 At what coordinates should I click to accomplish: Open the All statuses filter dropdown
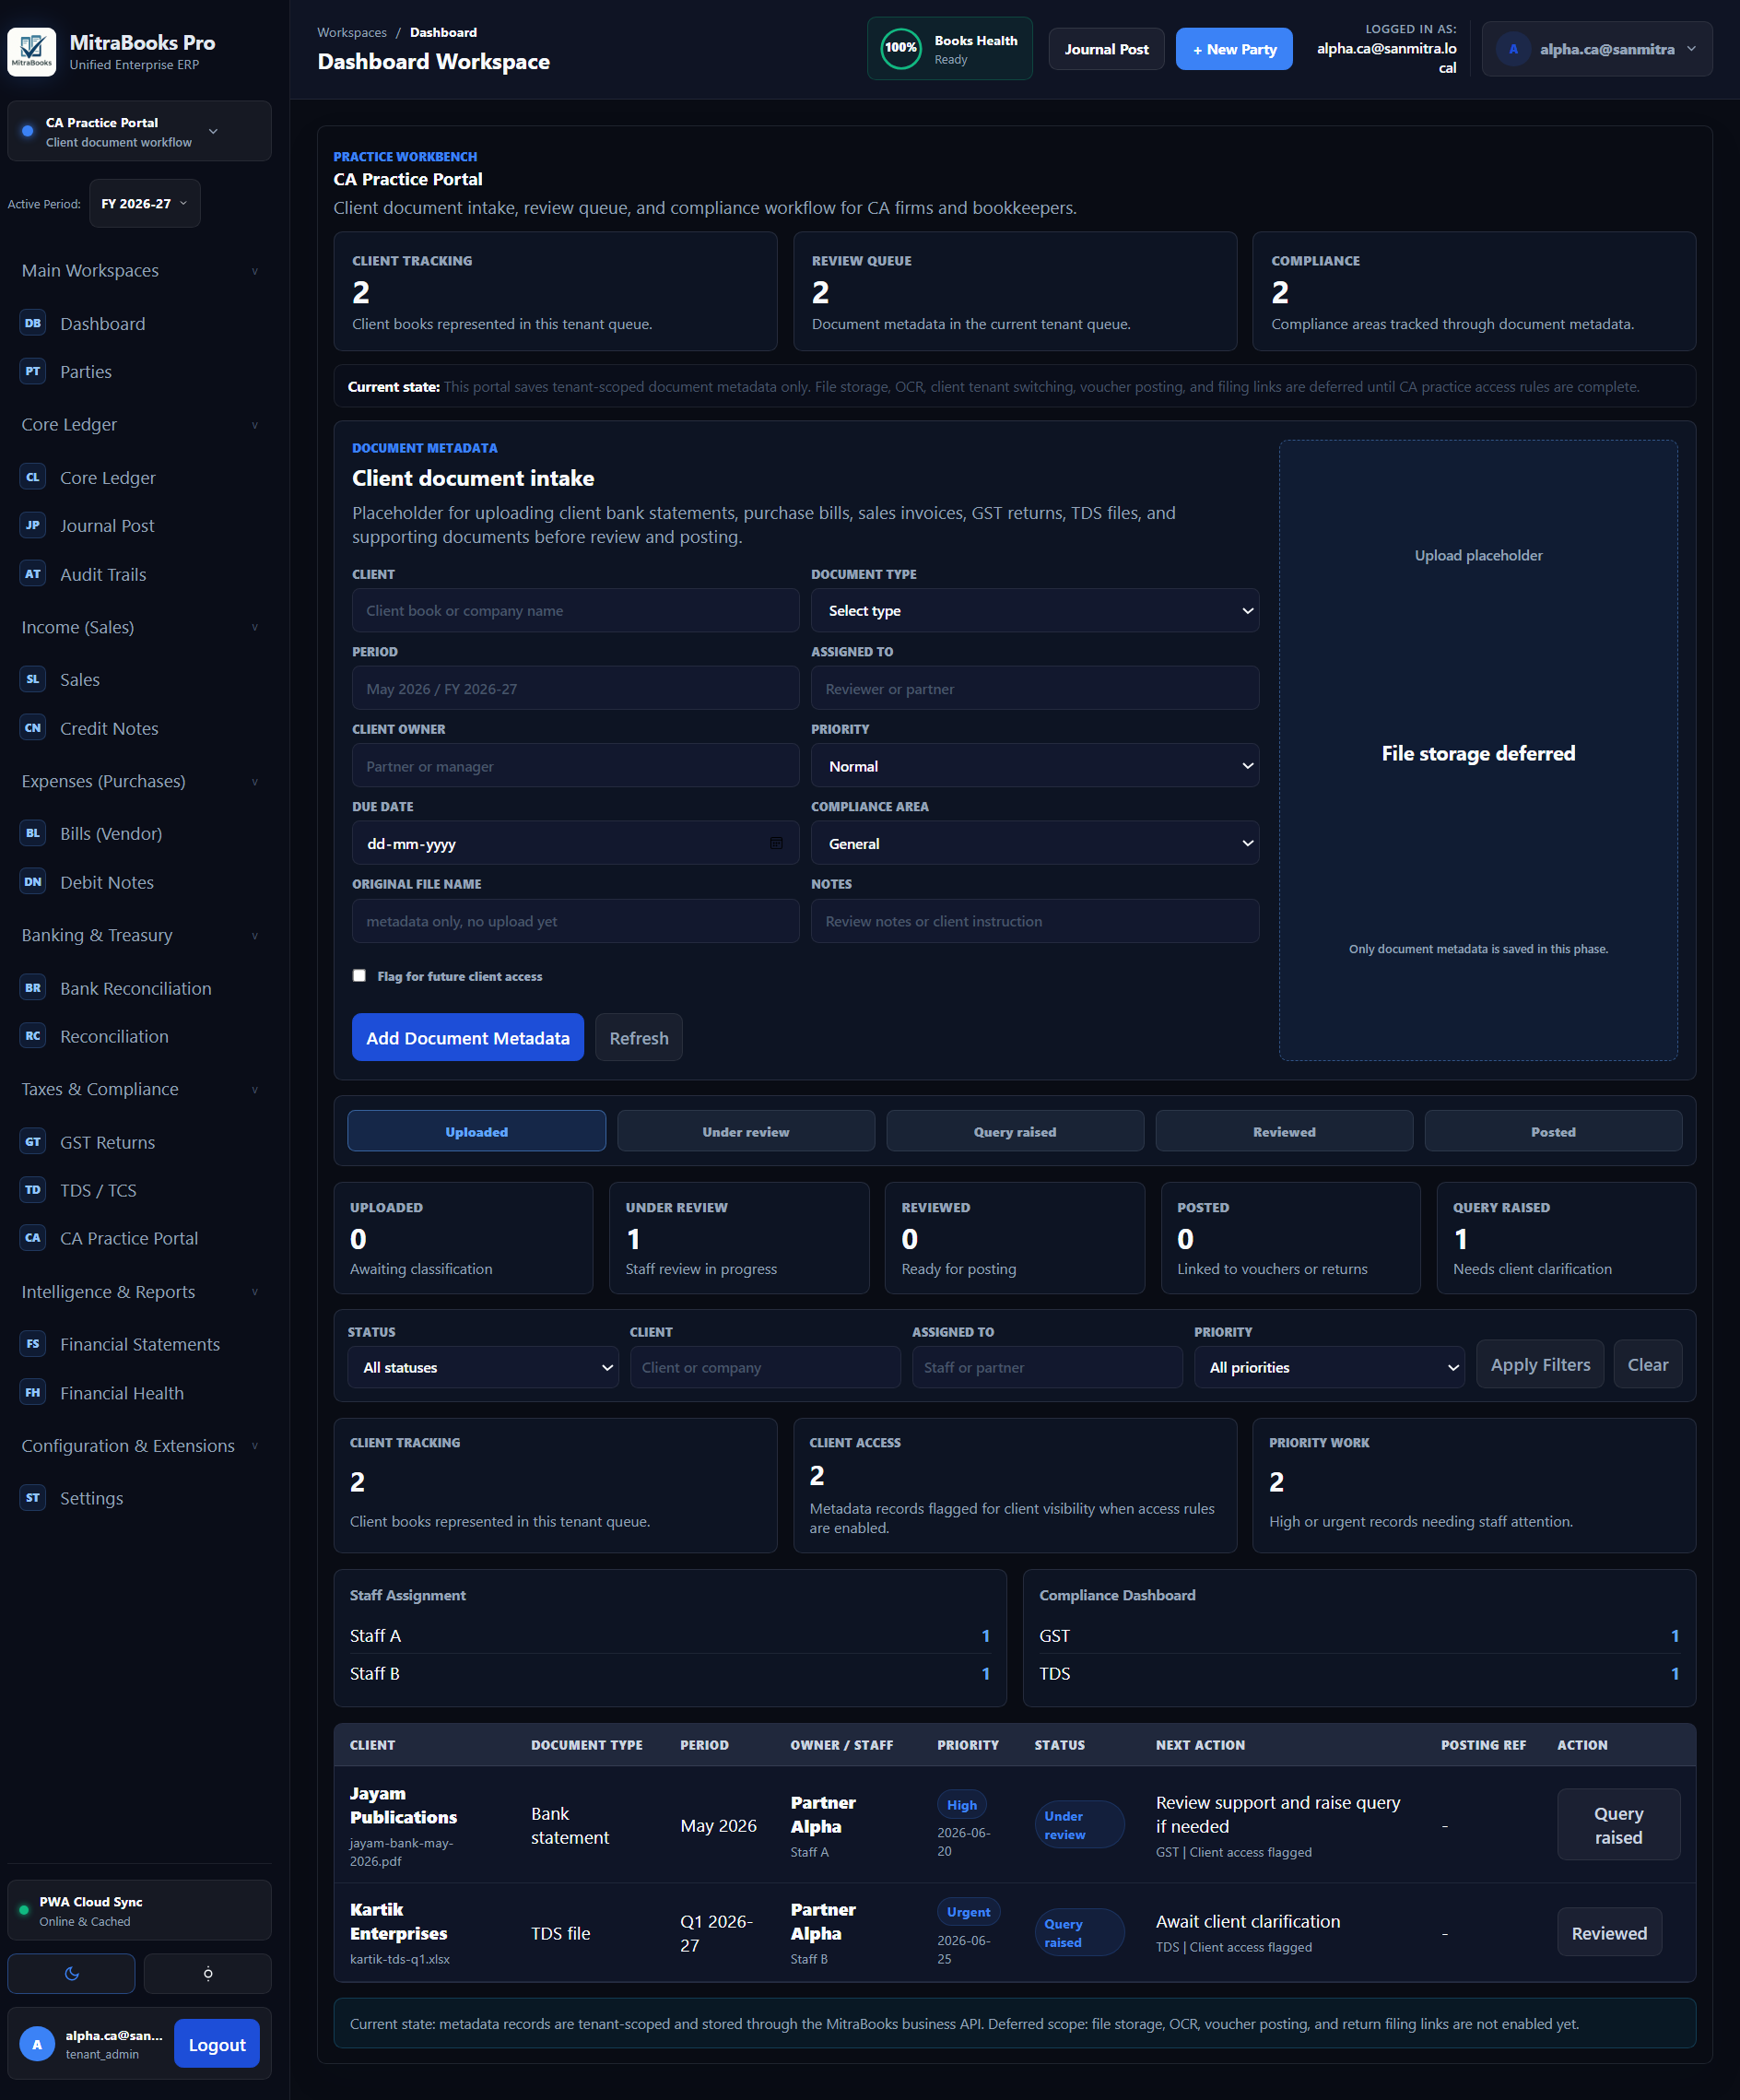tap(483, 1367)
